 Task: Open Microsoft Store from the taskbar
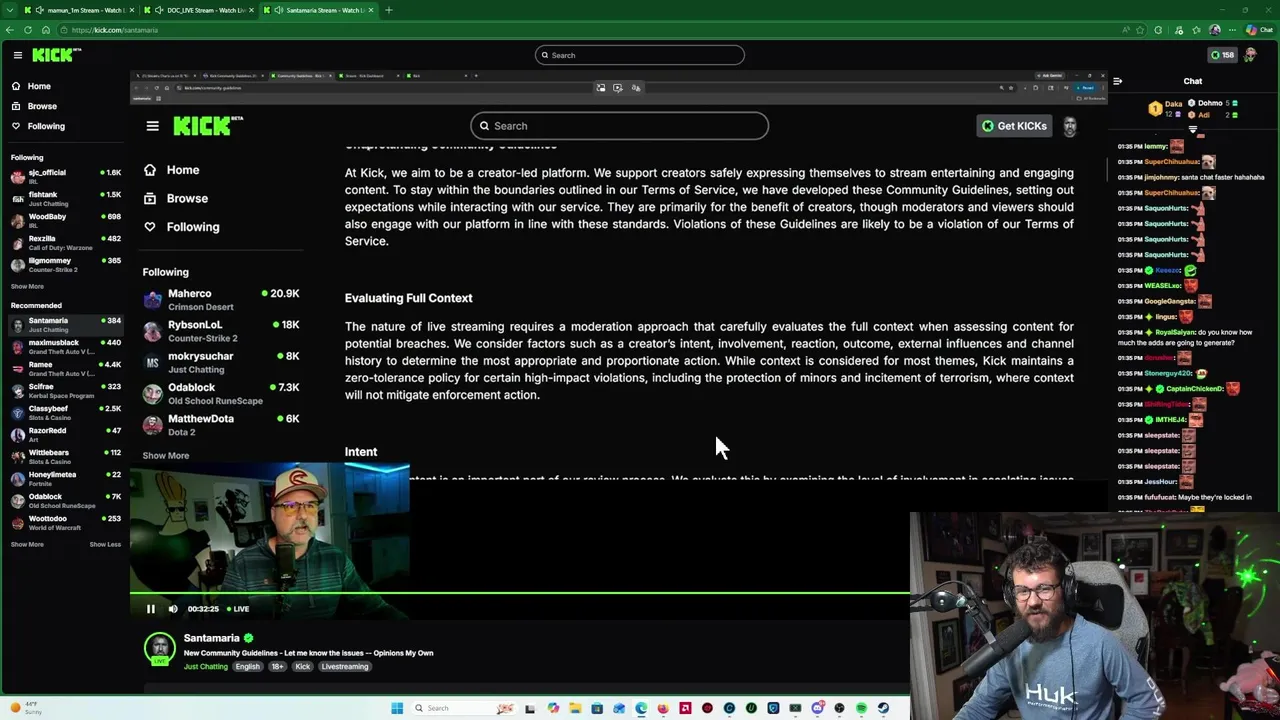click(597, 708)
